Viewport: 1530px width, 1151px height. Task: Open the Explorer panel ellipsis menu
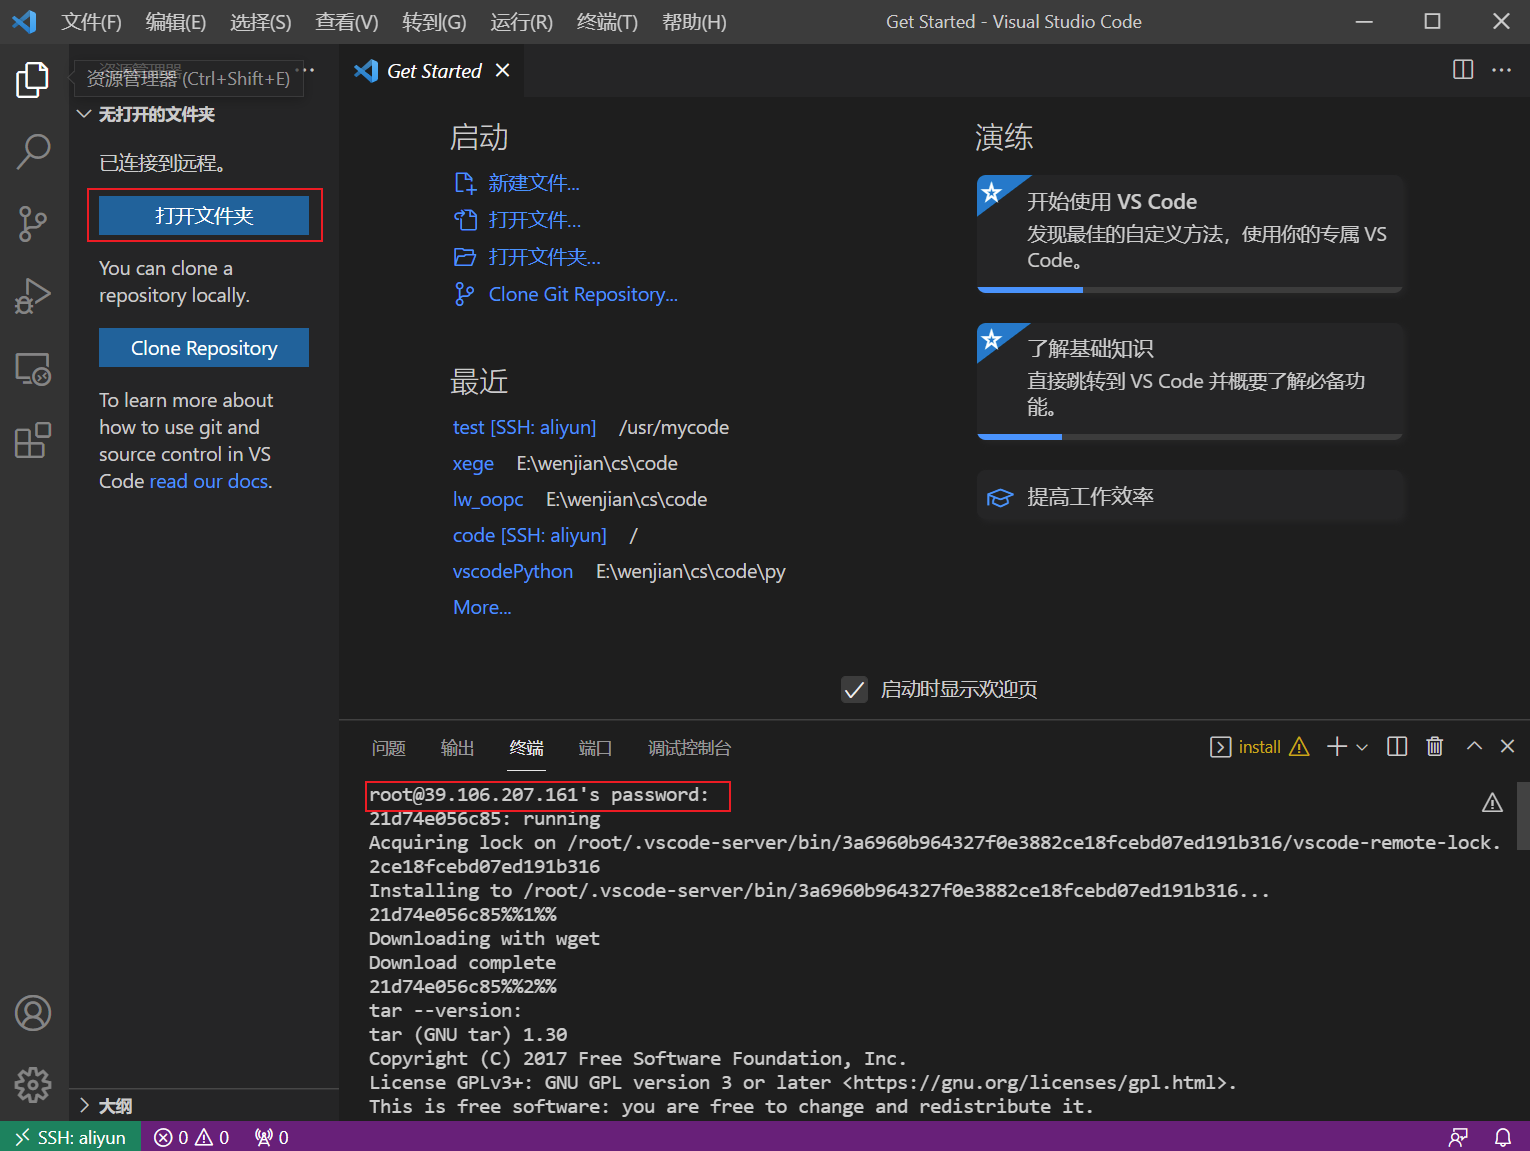tap(309, 70)
